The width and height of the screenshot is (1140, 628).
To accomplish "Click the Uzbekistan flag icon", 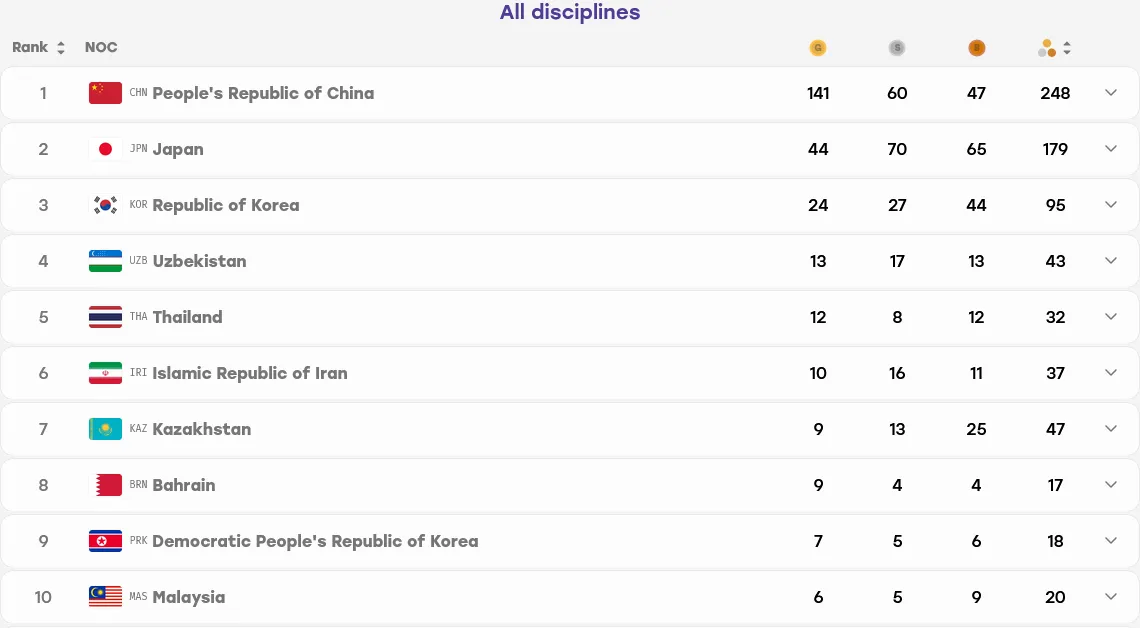I will [105, 261].
